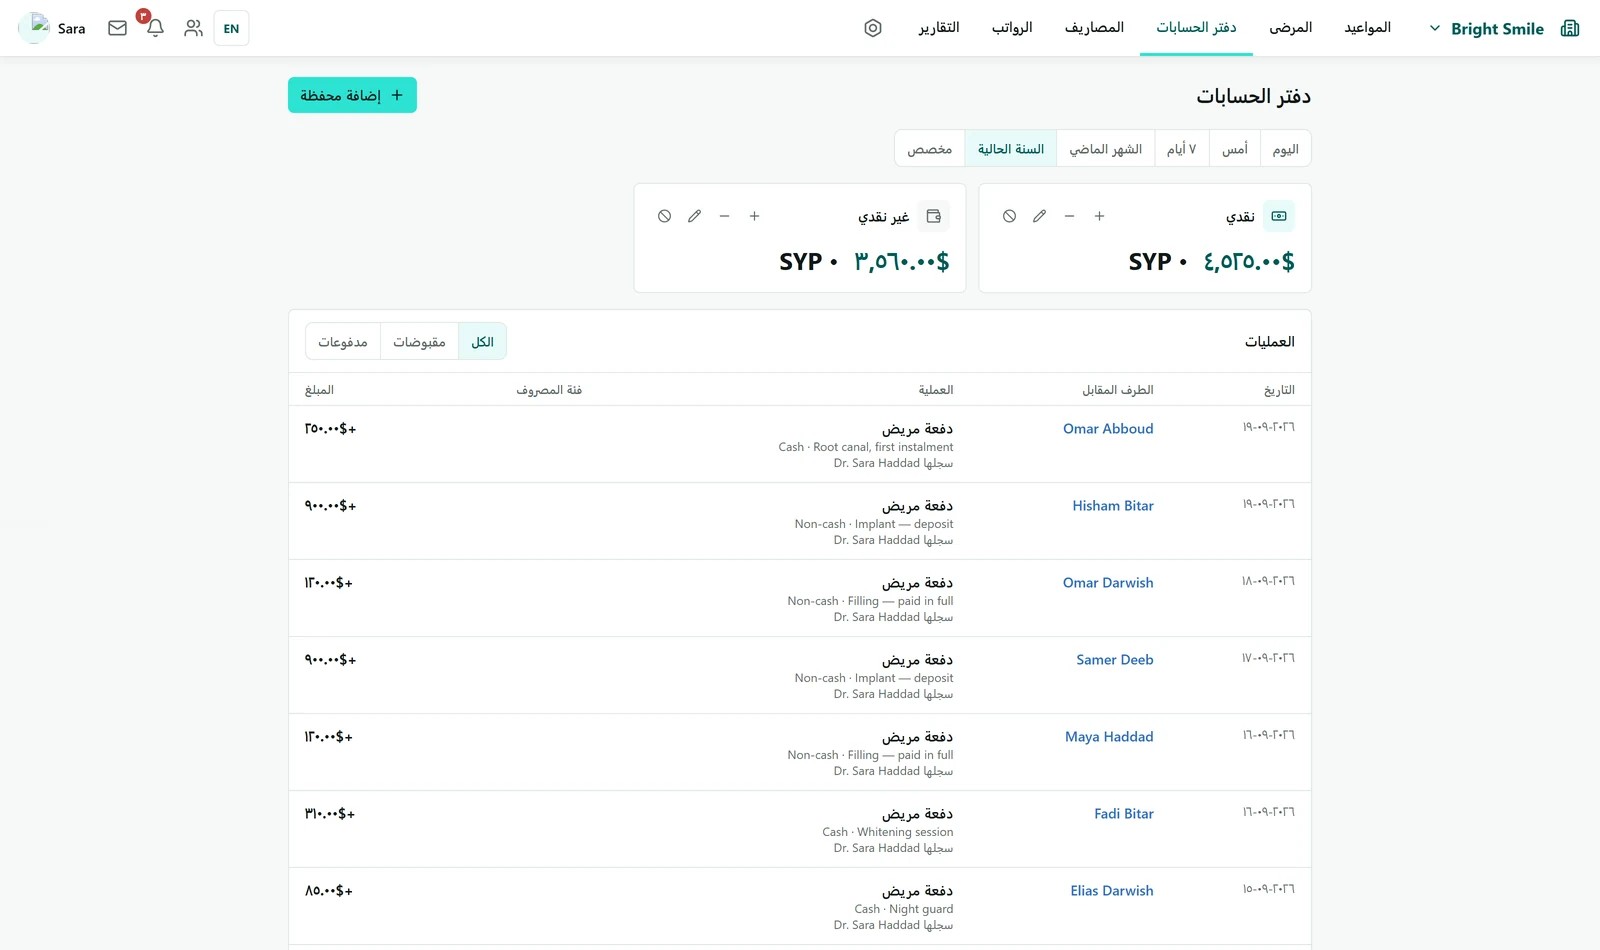Open the notifications bell
Screen dimensions: 1600x950
(x=155, y=28)
